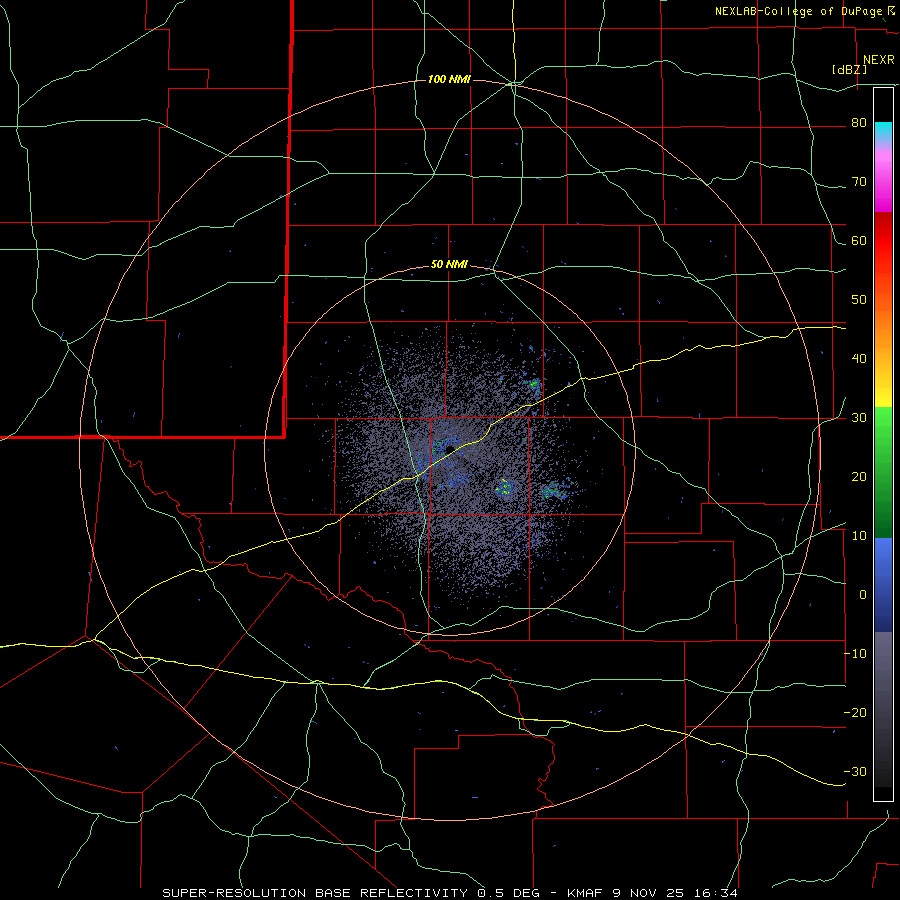Click the 30 value on the dBZ scale
Image resolution: width=900 pixels, height=900 pixels.
[859, 418]
